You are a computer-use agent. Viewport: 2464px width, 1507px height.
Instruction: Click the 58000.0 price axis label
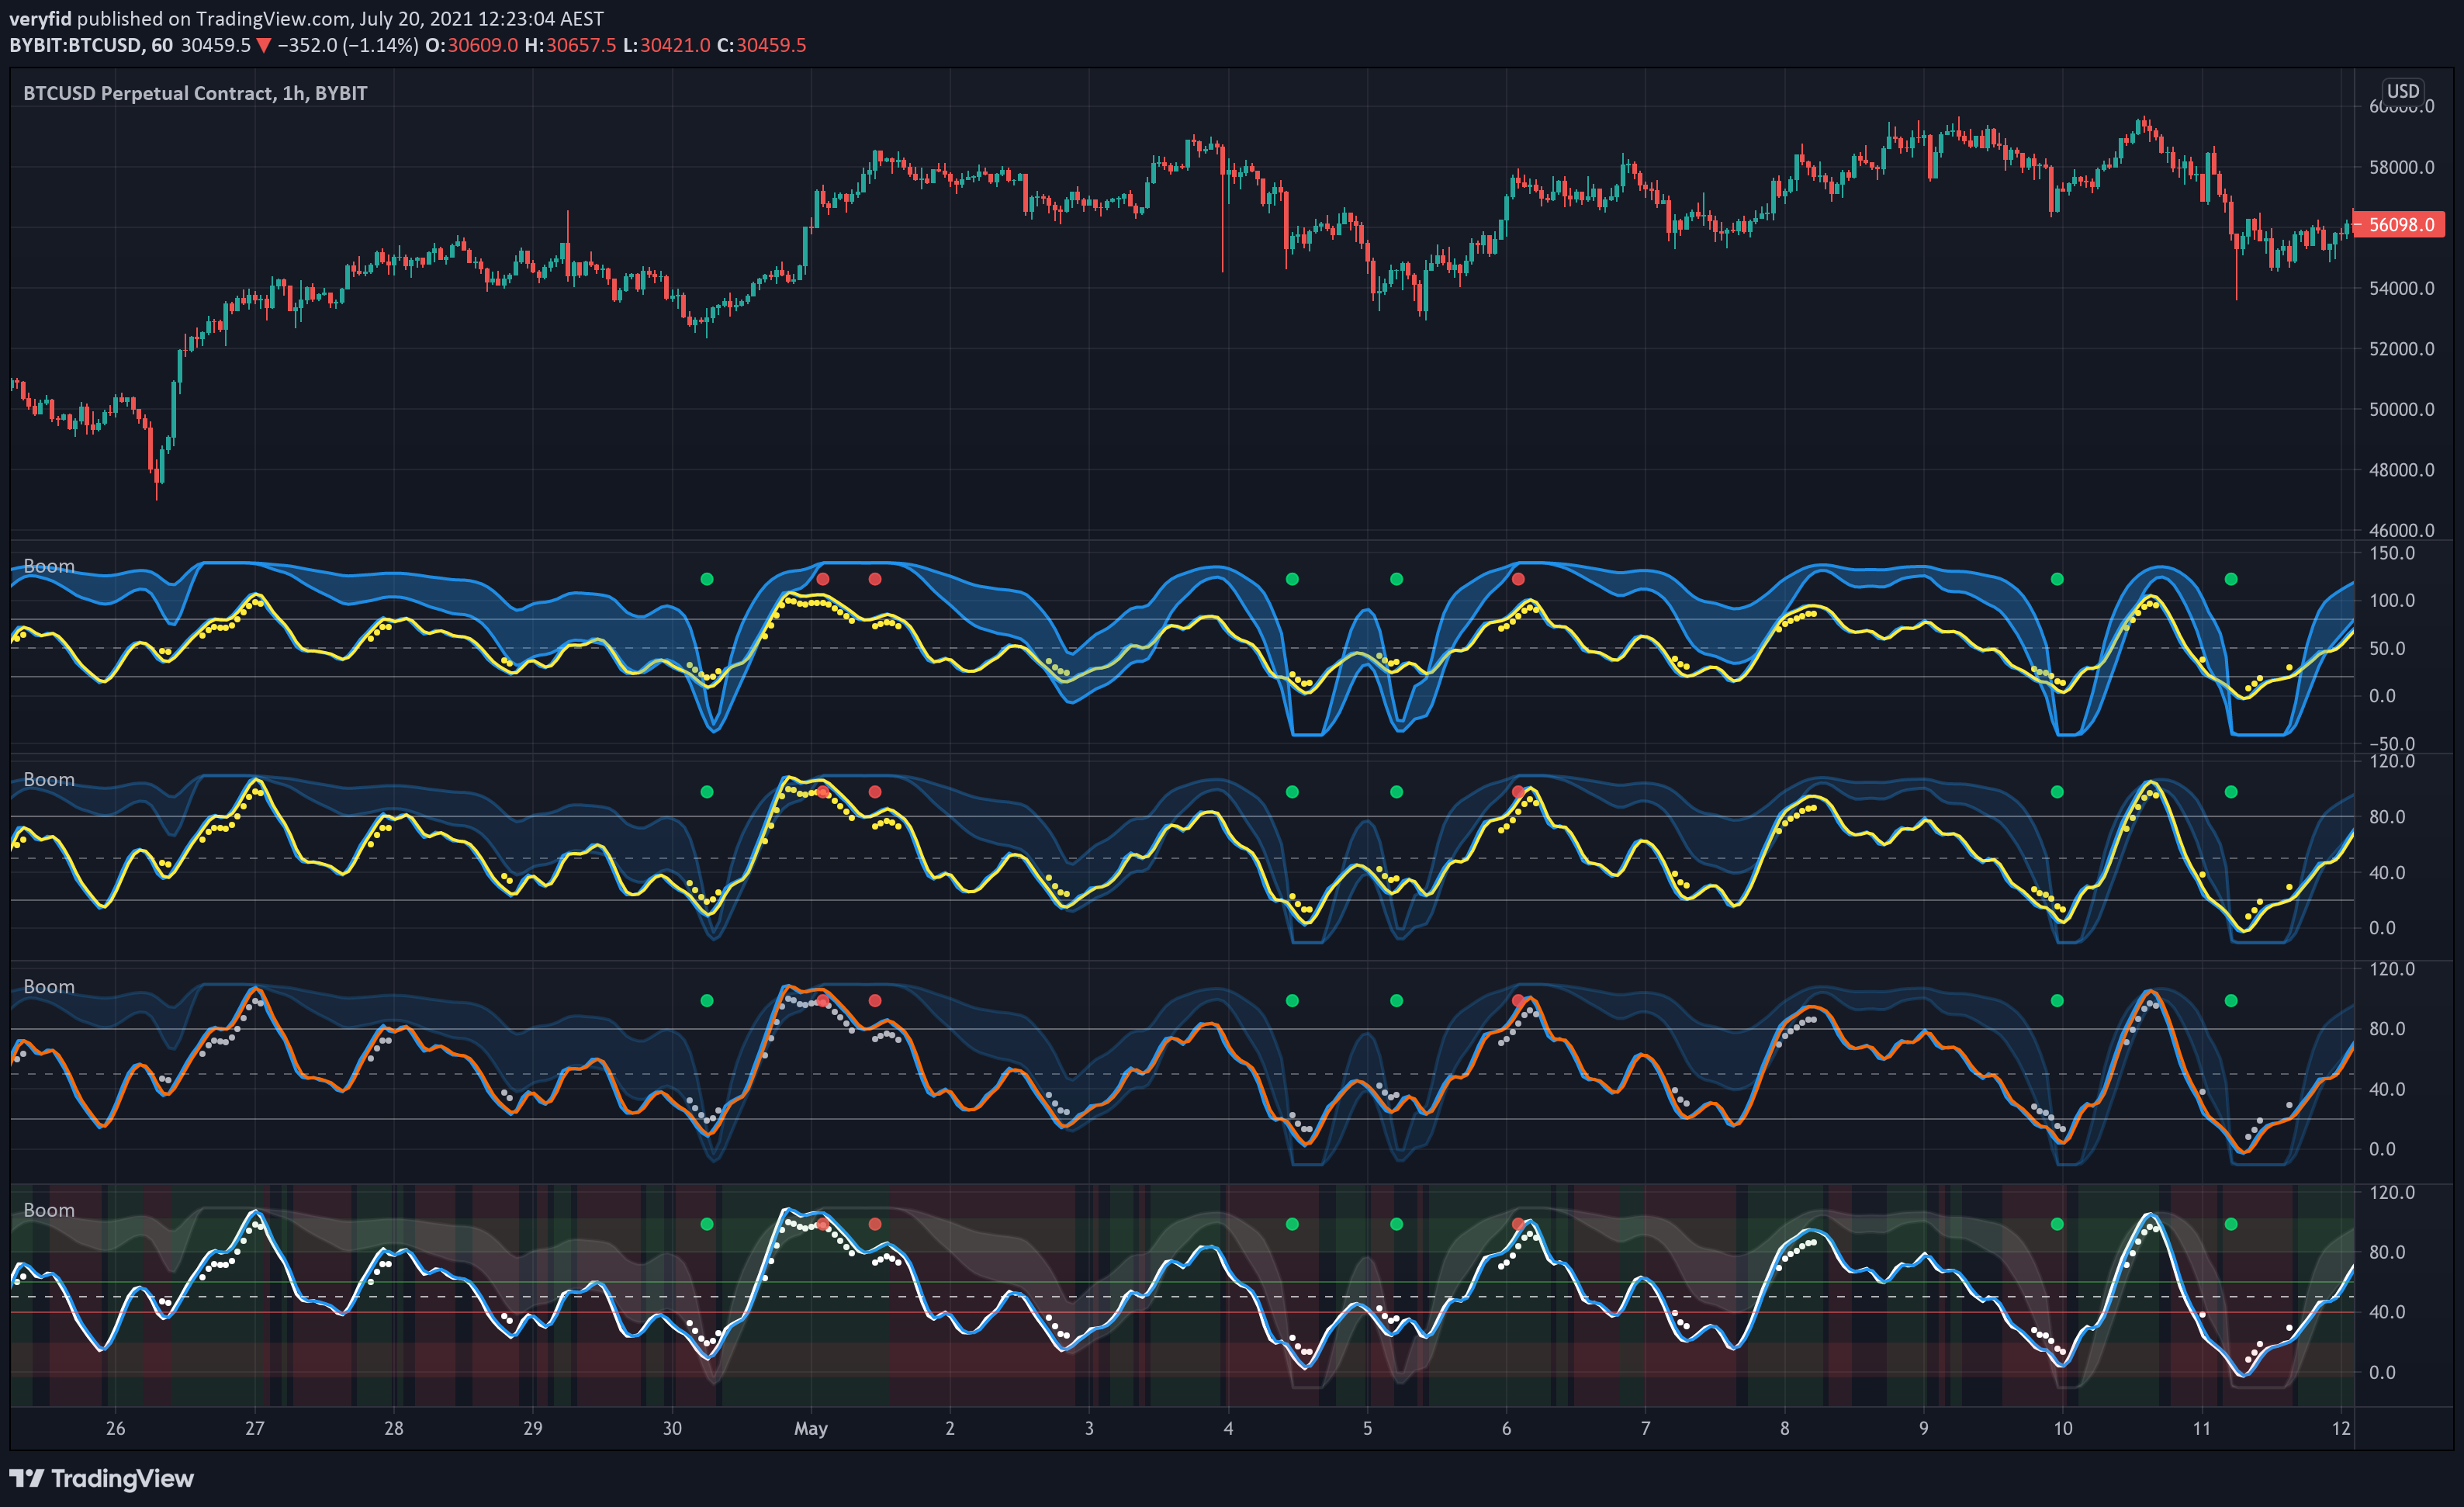[x=2401, y=167]
